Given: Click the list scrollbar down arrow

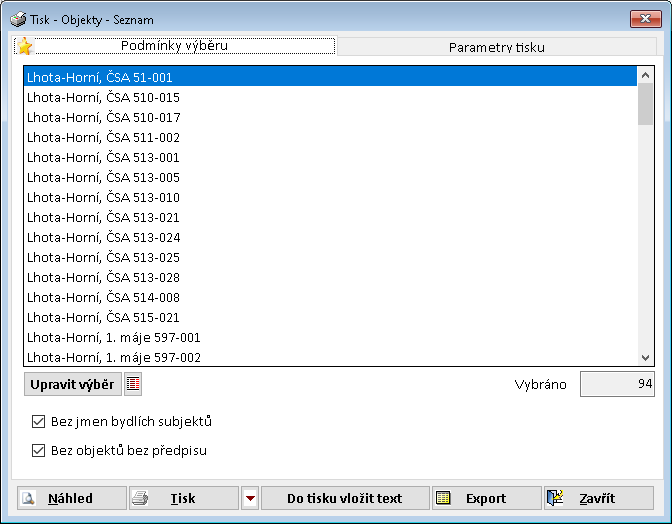Looking at the screenshot, I should tap(645, 357).
